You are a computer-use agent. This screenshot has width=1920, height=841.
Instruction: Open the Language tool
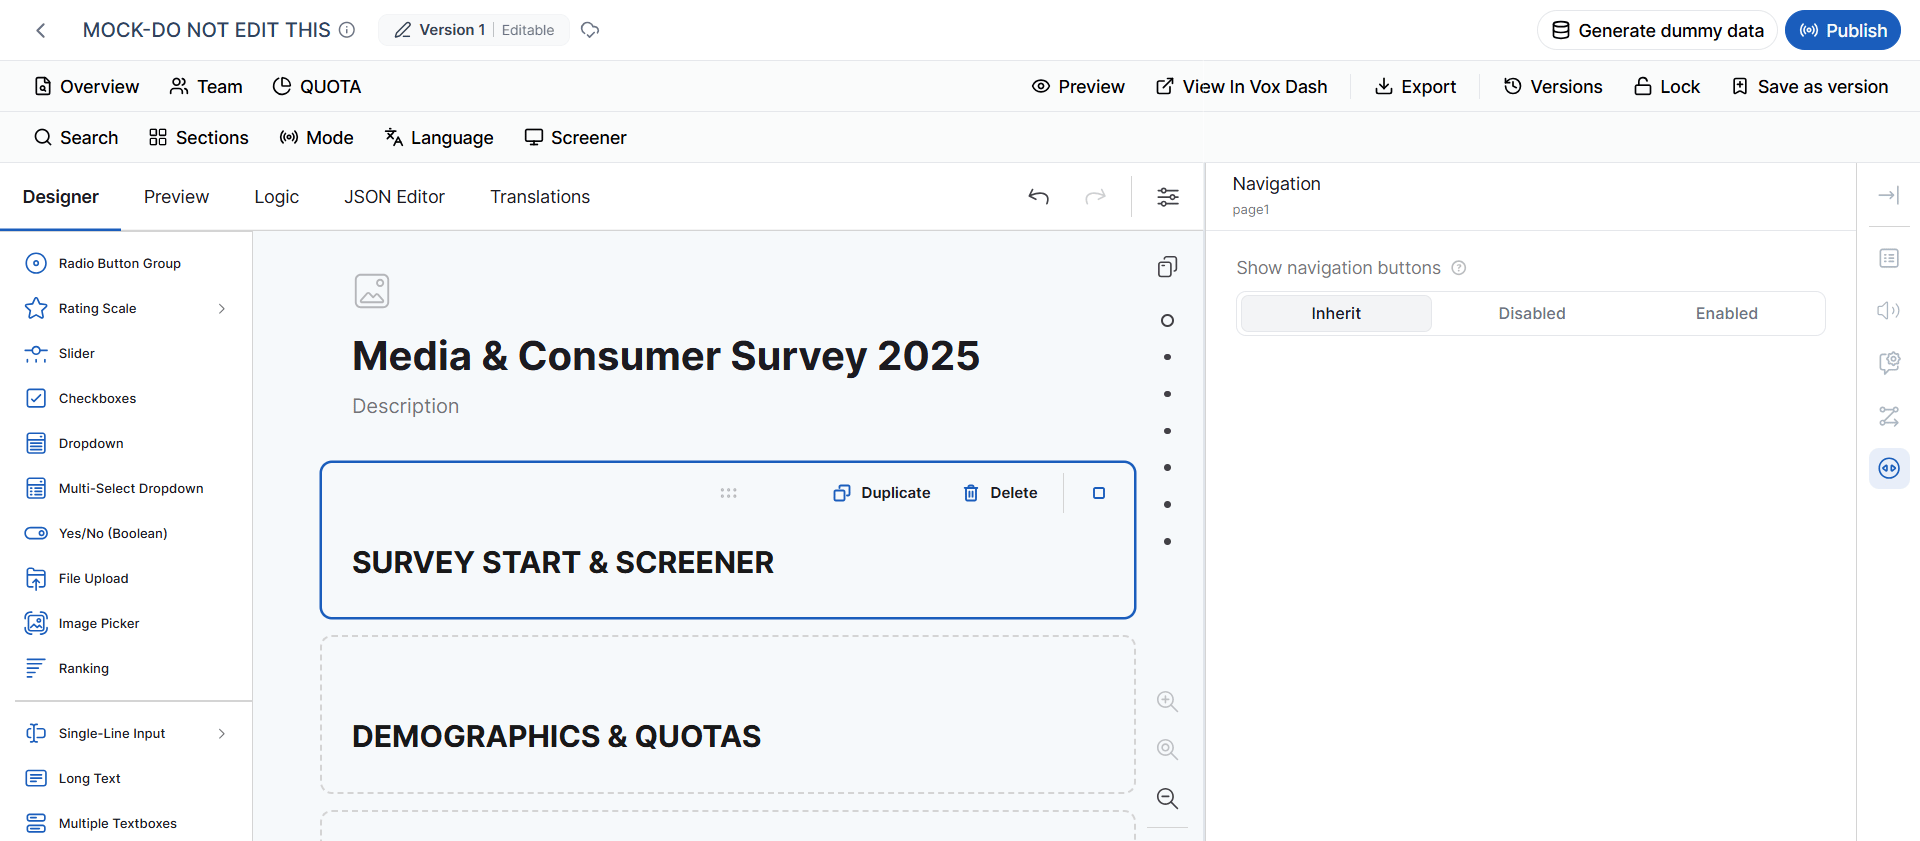pyautogui.click(x=439, y=138)
